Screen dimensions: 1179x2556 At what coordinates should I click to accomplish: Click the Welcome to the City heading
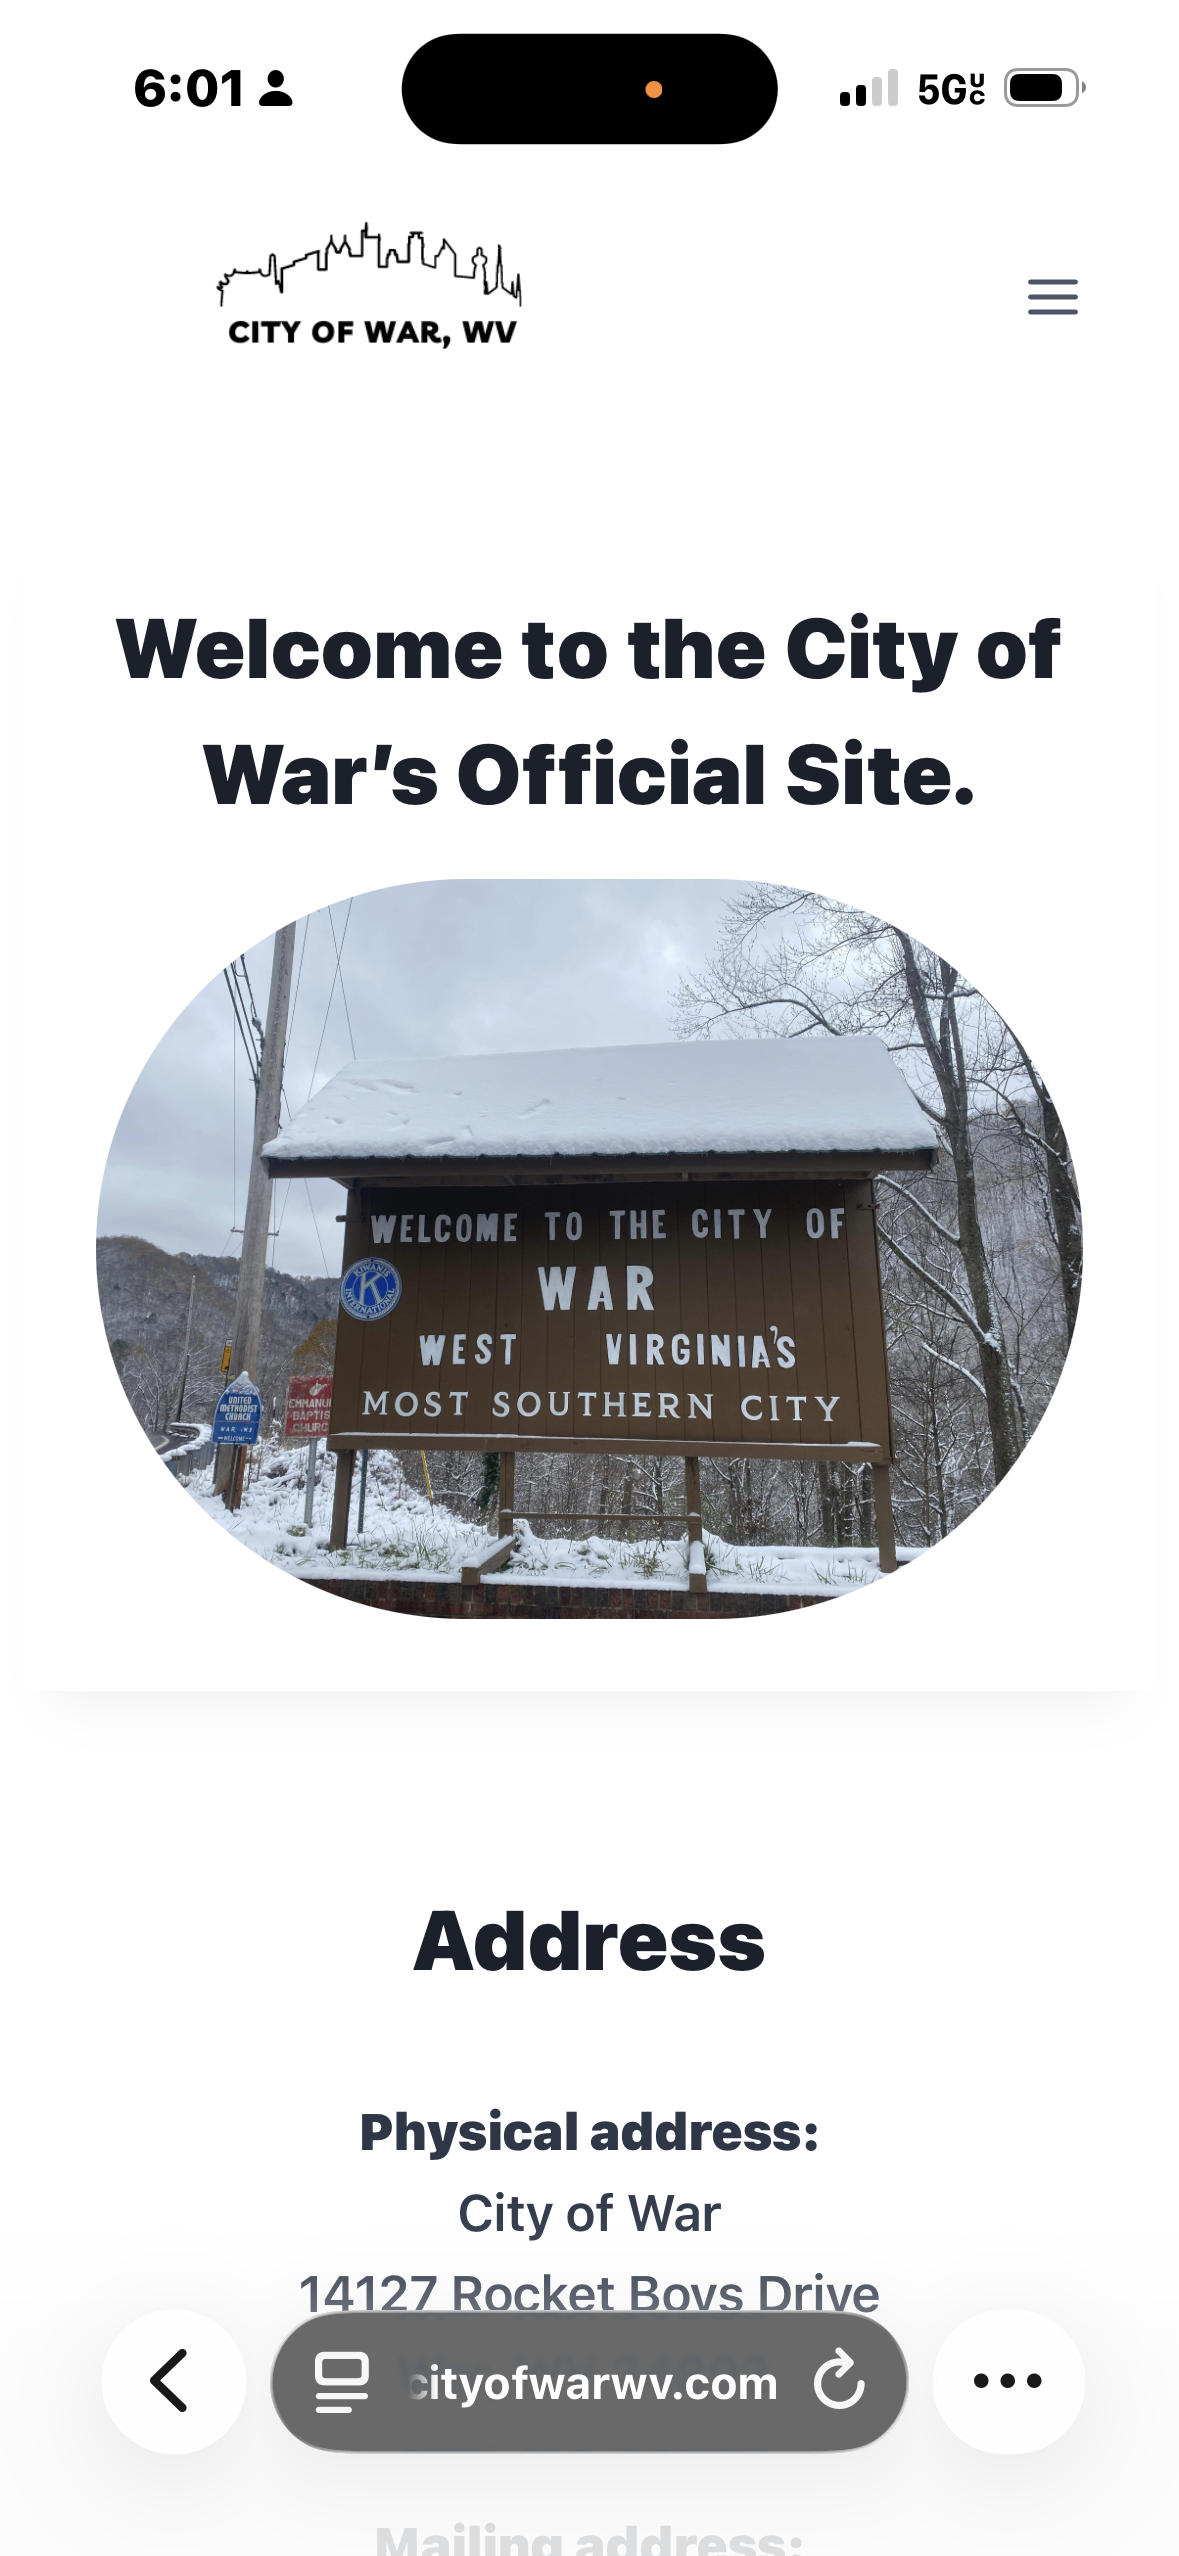point(589,711)
